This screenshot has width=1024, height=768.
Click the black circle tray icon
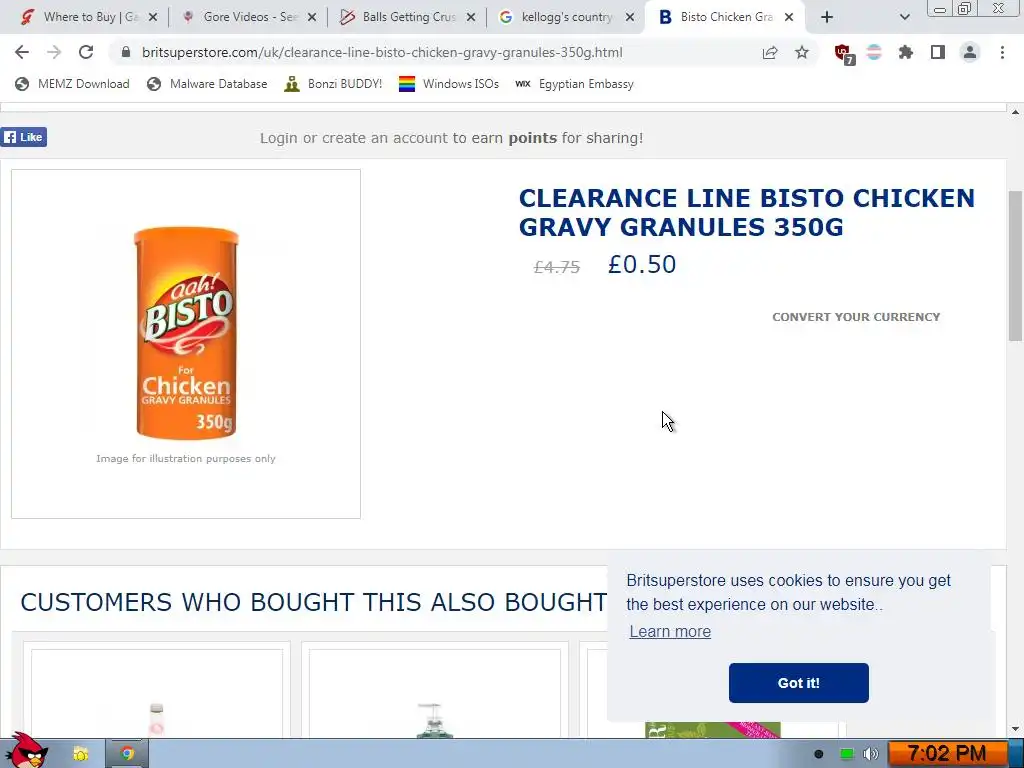tap(819, 754)
